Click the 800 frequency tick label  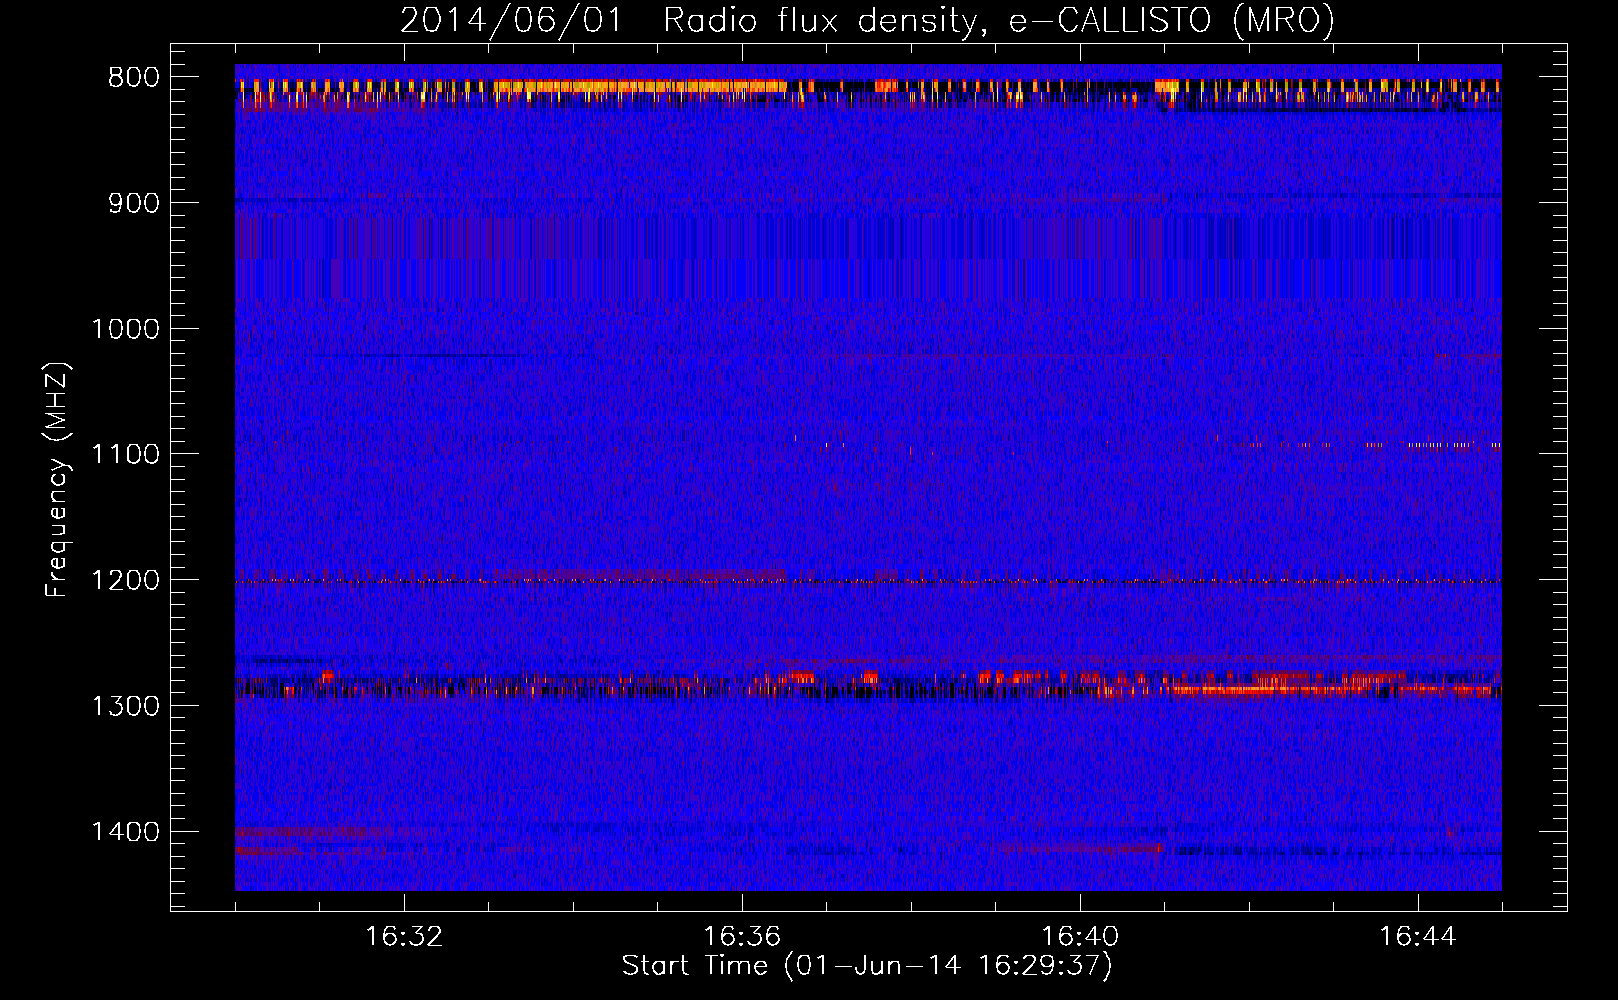pos(133,78)
